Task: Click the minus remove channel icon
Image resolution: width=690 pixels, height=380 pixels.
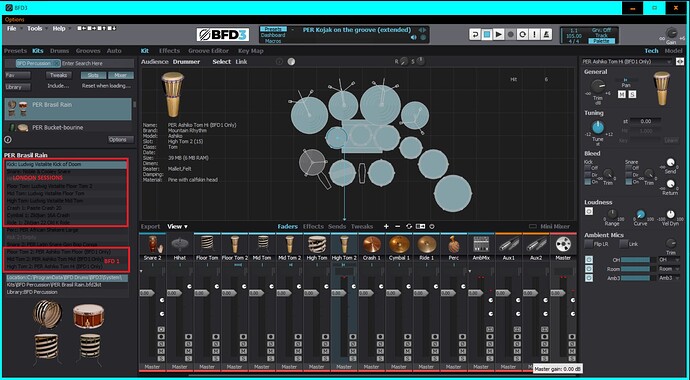Action: click(398, 227)
